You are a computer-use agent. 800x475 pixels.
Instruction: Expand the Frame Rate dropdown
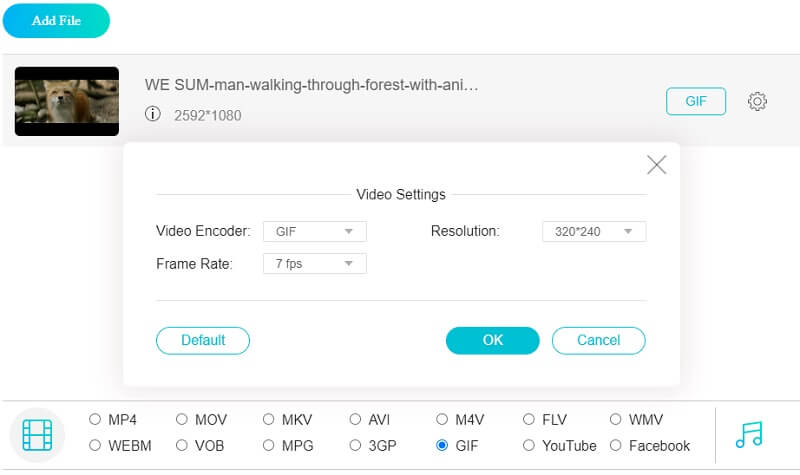[x=315, y=264]
